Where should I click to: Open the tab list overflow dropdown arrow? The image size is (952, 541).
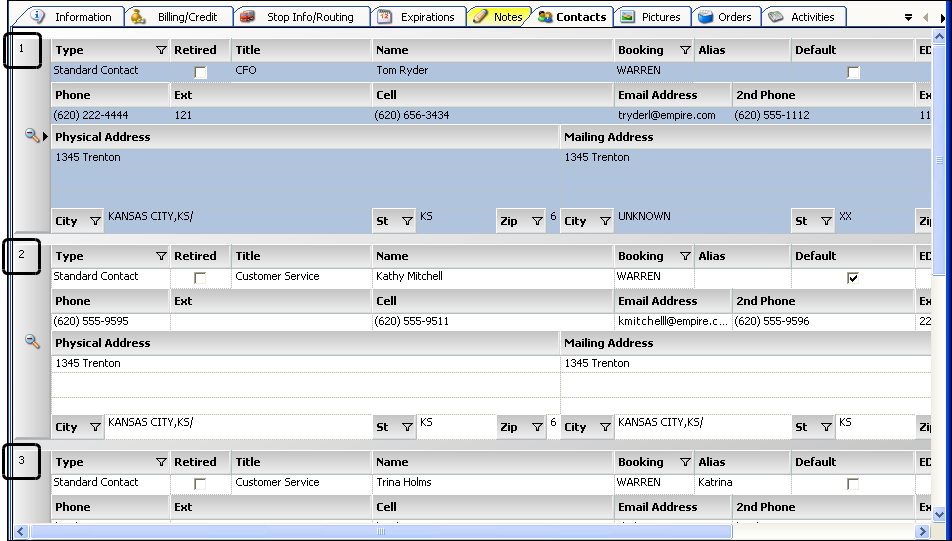(908, 17)
